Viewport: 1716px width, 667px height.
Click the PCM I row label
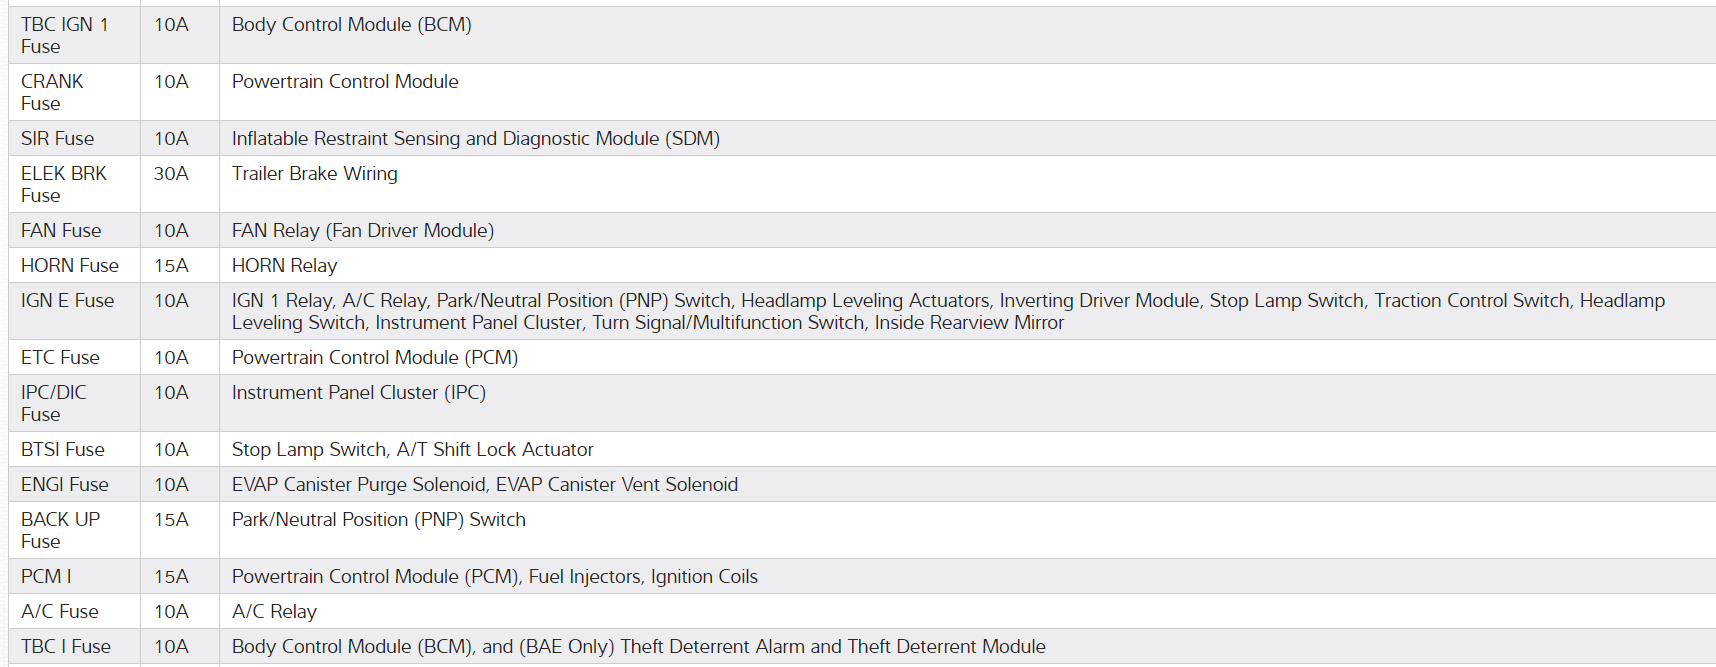pyautogui.click(x=46, y=577)
